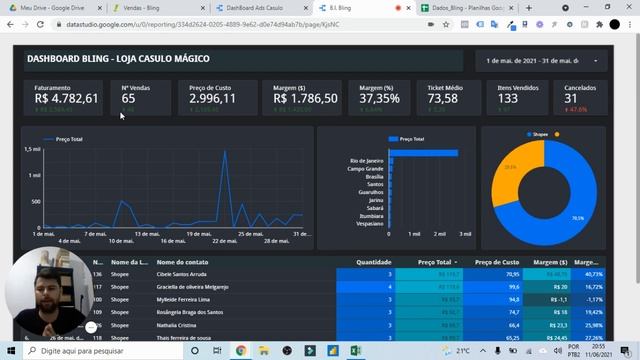Click the Preço Total bar chart legend
This screenshot has height=360, width=640.
[x=407, y=139]
